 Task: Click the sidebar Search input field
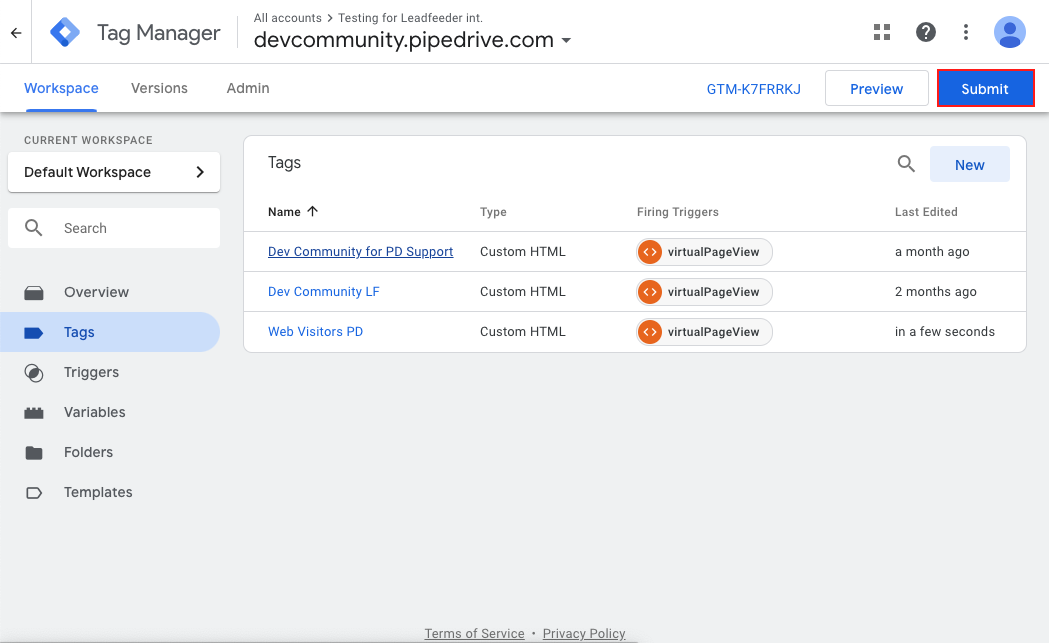(x=114, y=228)
